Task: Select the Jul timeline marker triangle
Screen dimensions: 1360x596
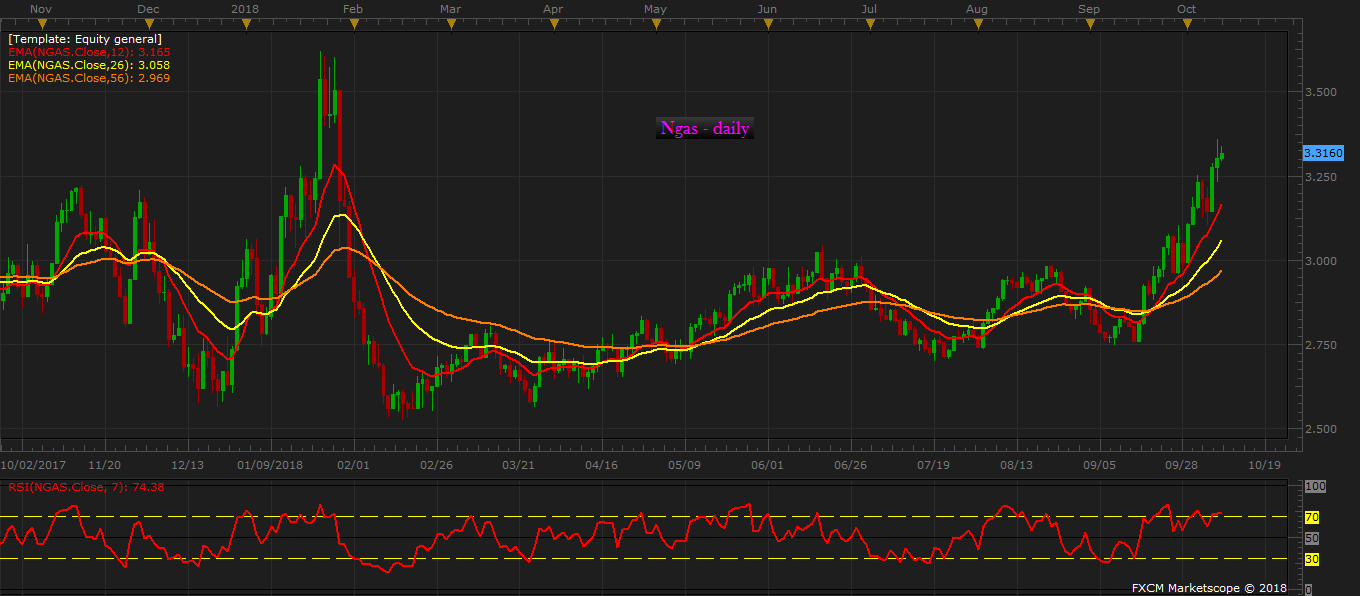Action: pos(870,24)
